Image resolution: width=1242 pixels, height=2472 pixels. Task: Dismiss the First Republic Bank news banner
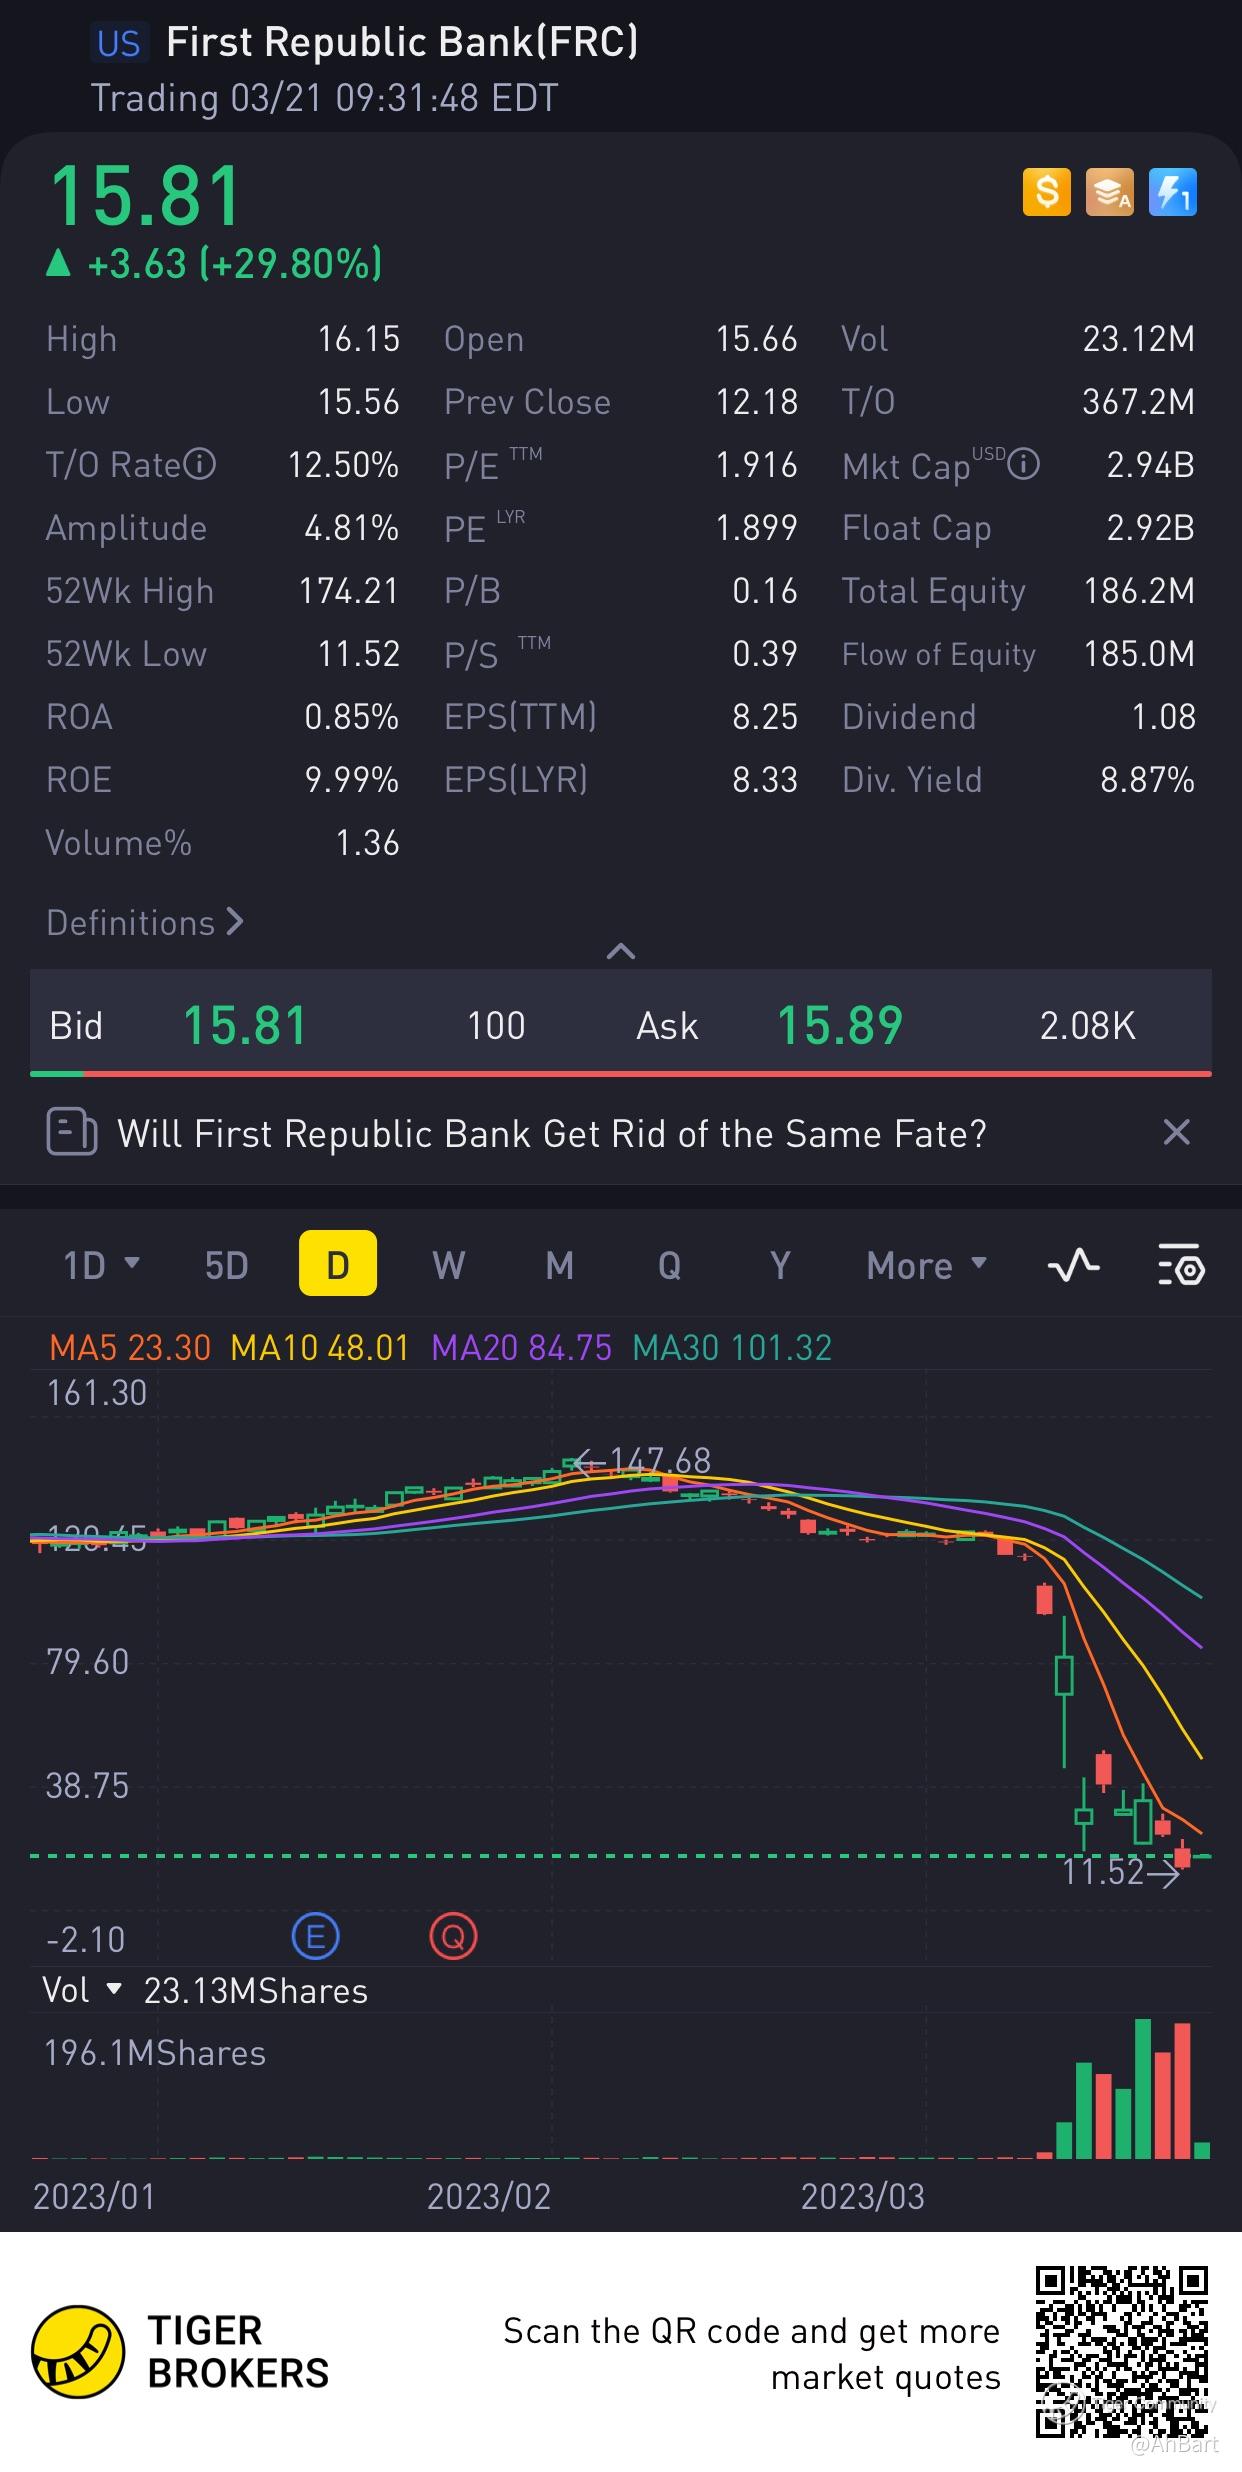(x=1176, y=1133)
